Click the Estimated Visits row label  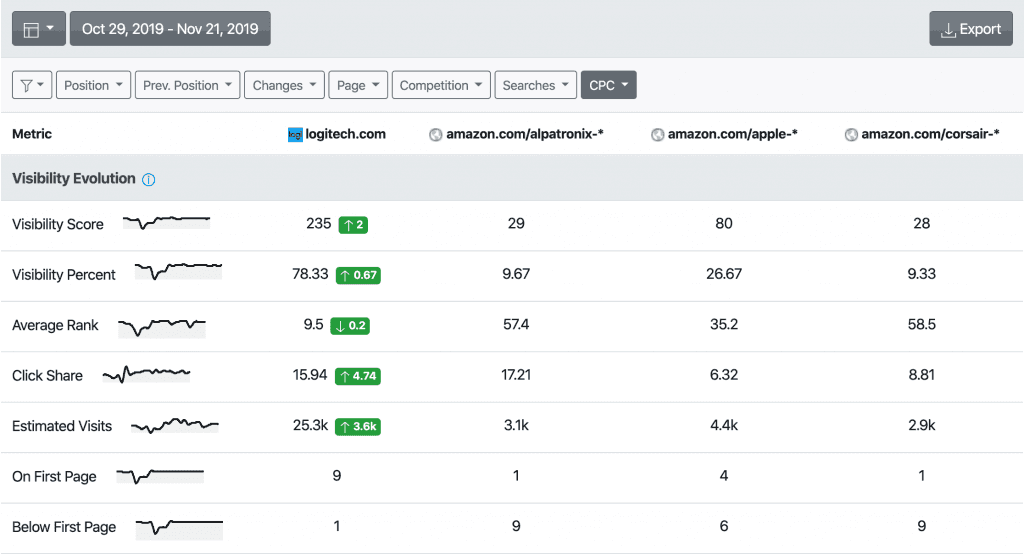pos(62,426)
